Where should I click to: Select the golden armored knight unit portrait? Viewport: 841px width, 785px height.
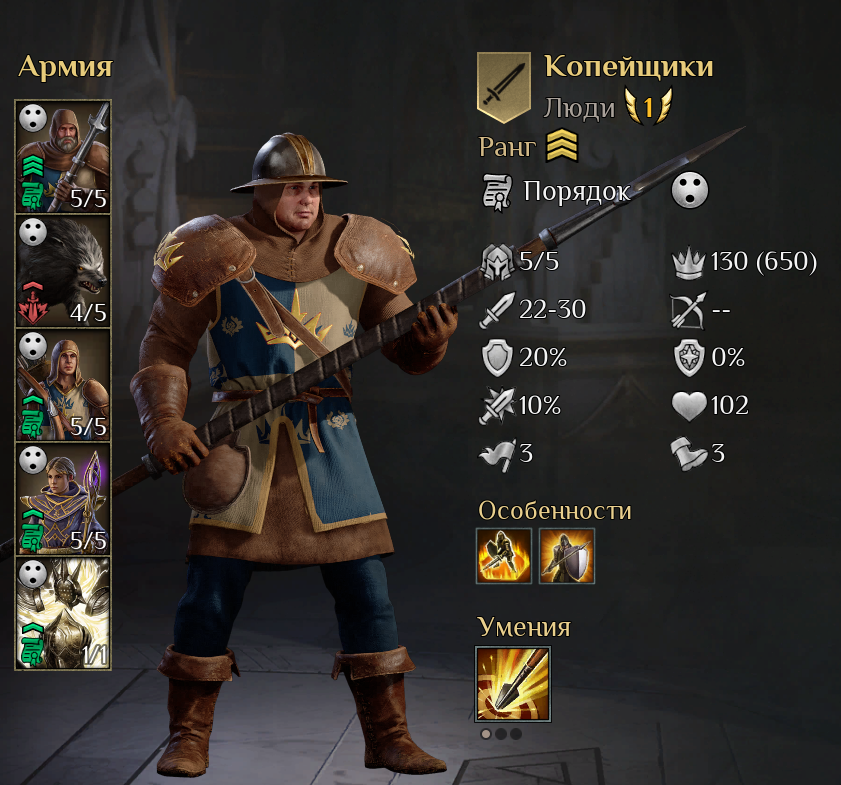click(63, 612)
